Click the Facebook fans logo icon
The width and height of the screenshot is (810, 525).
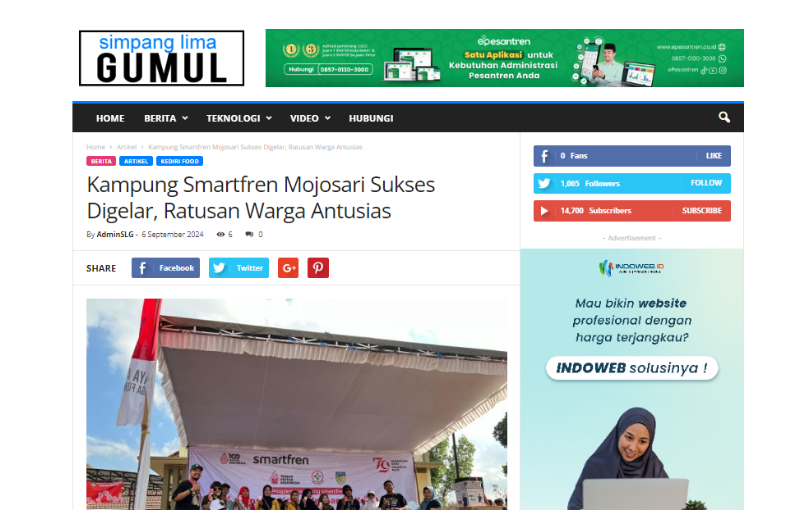pos(544,156)
